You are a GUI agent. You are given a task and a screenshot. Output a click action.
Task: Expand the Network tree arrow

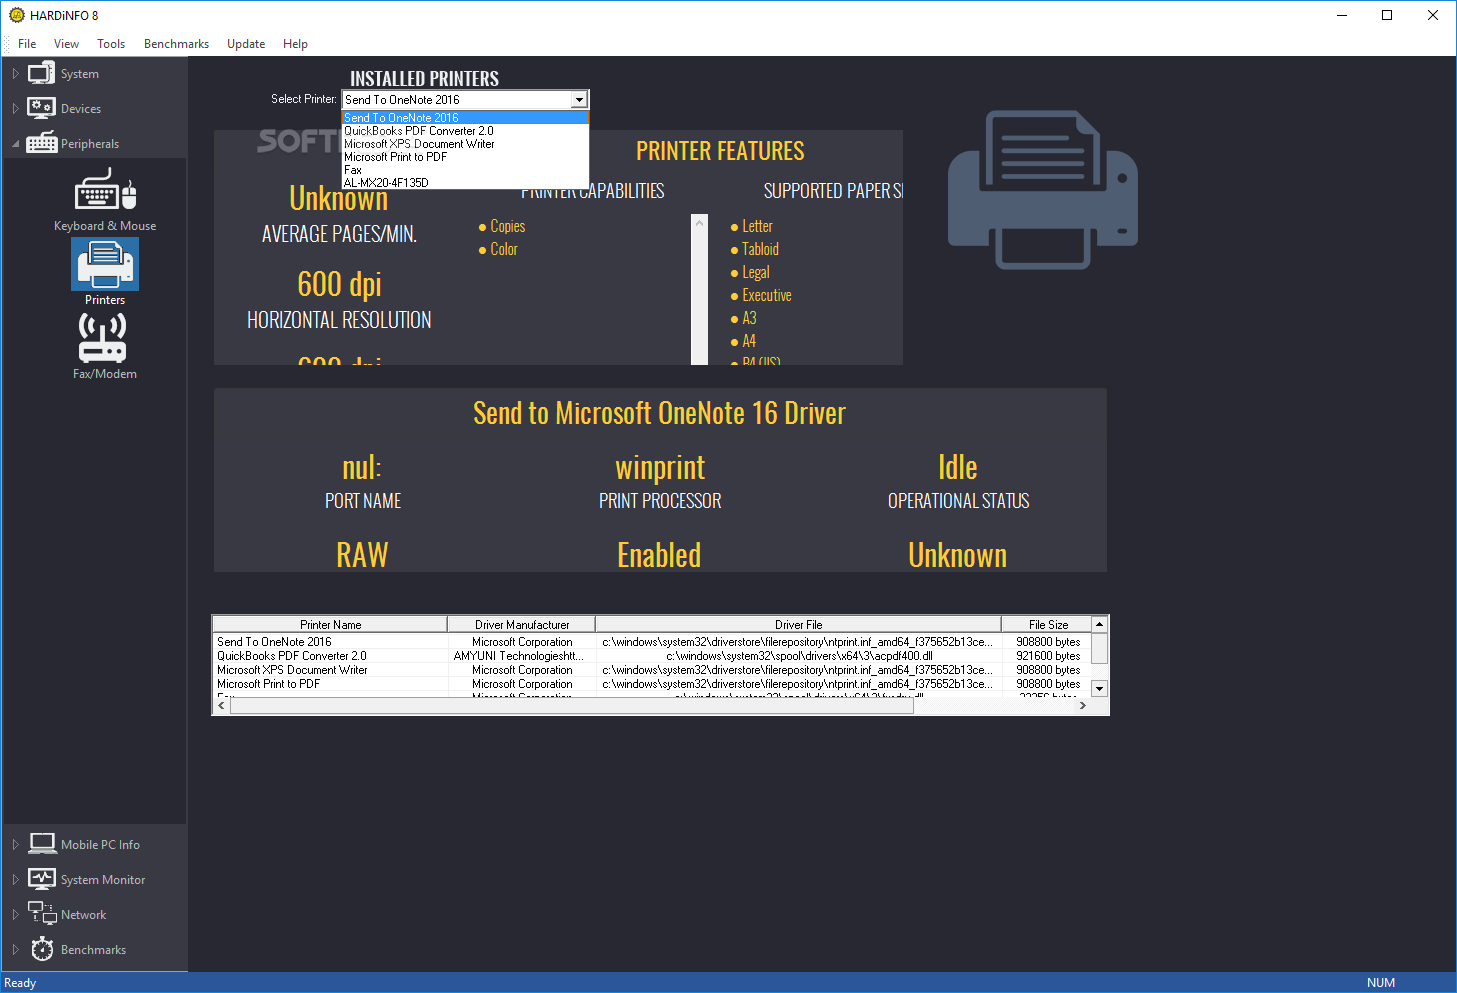pyautogui.click(x=15, y=915)
